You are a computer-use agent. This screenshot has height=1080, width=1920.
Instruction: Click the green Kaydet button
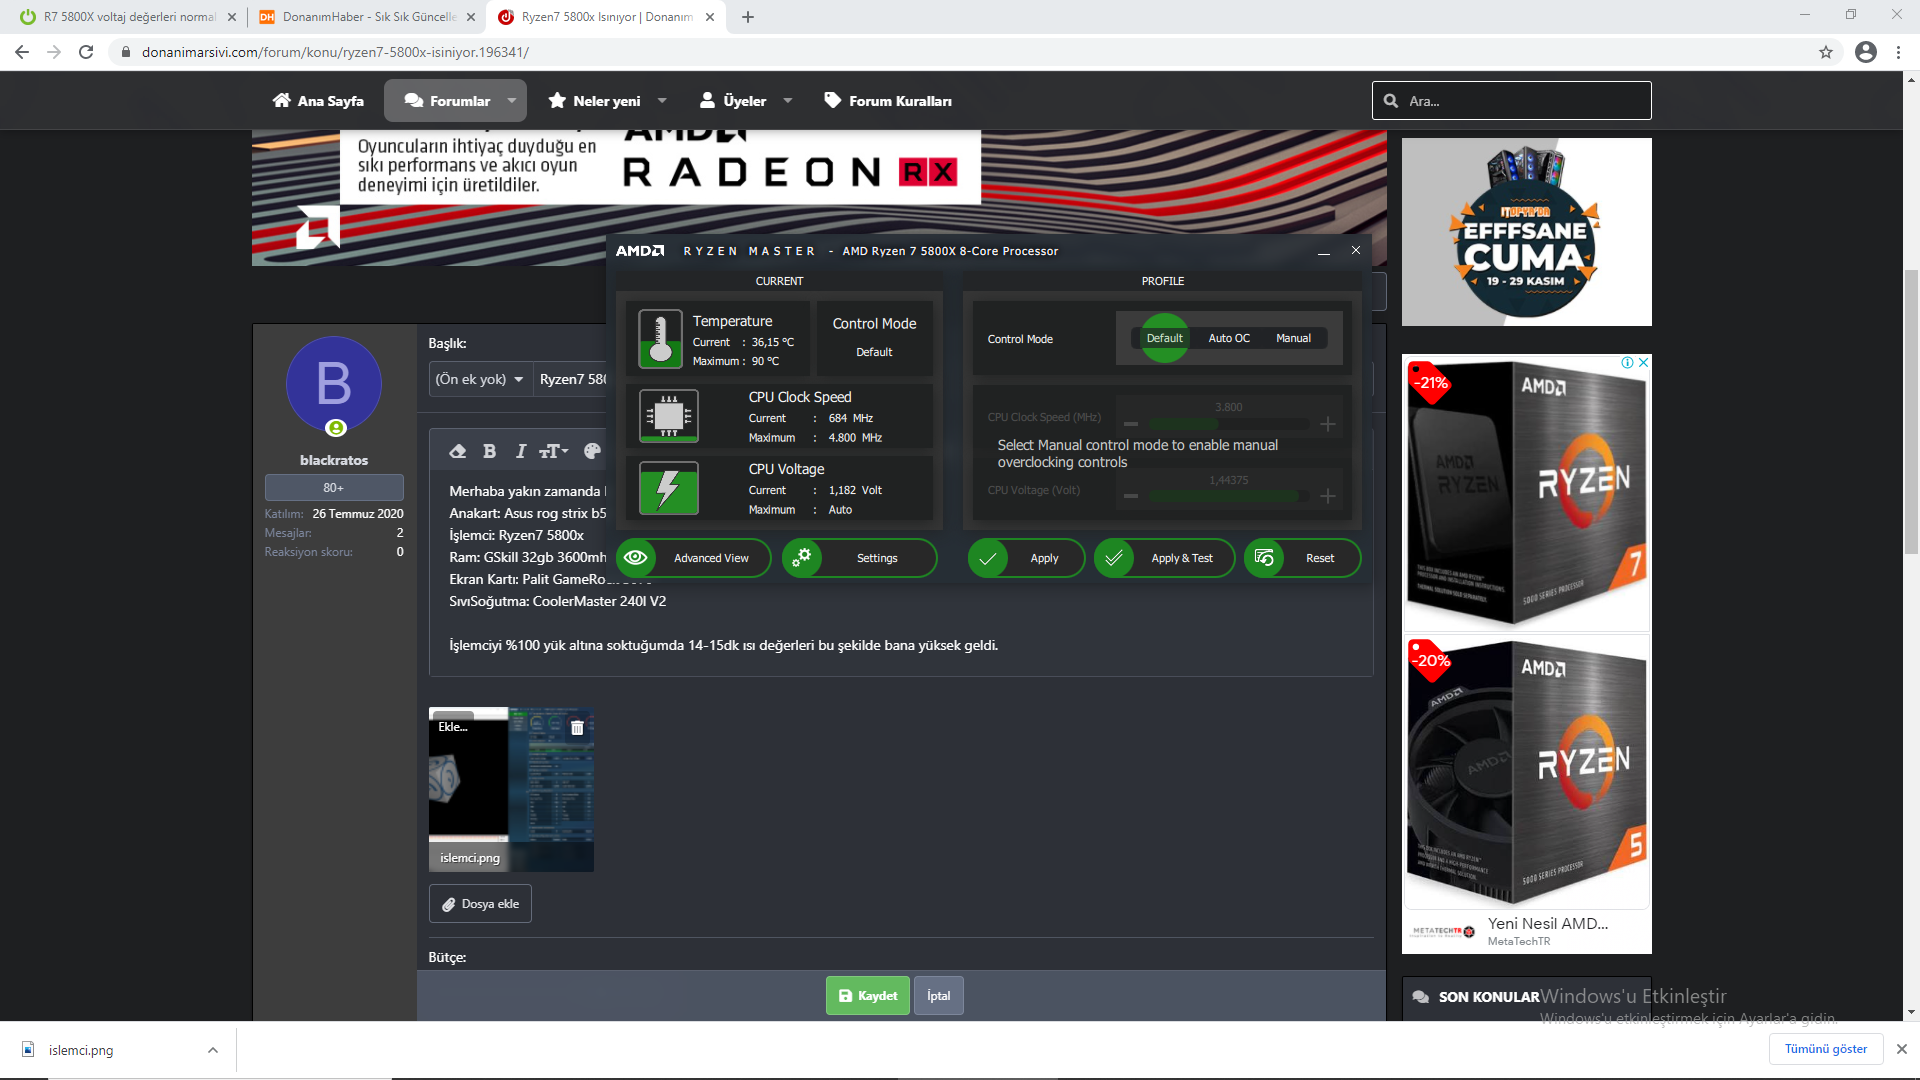[867, 995]
